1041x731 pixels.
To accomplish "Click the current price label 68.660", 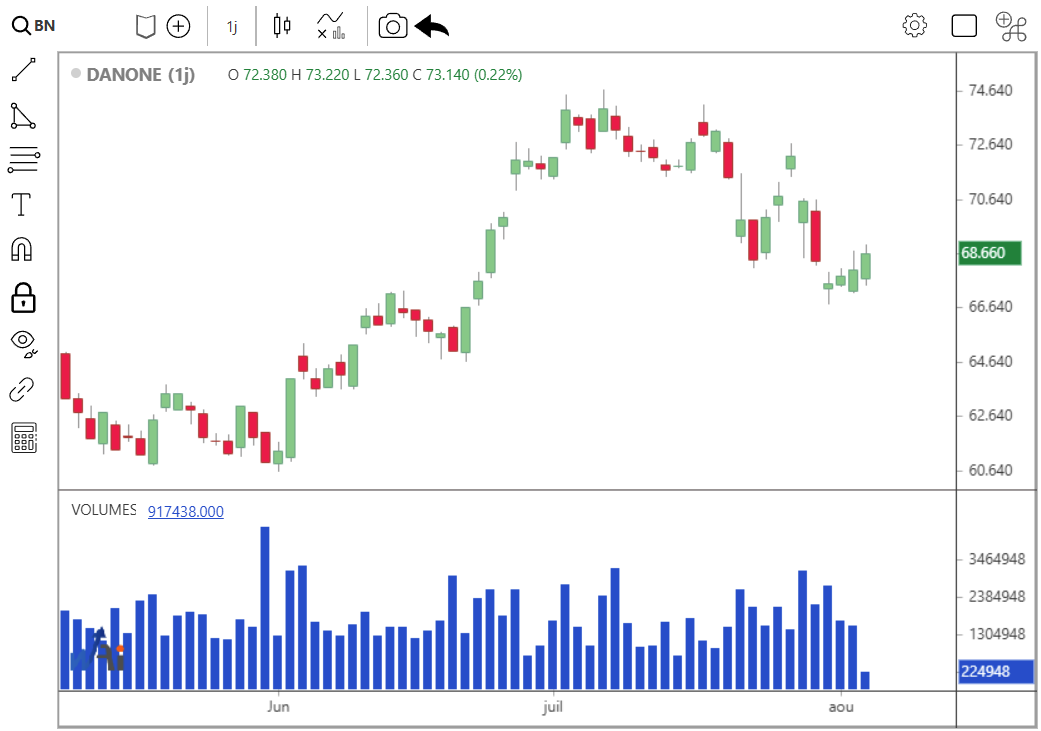I will coord(990,253).
